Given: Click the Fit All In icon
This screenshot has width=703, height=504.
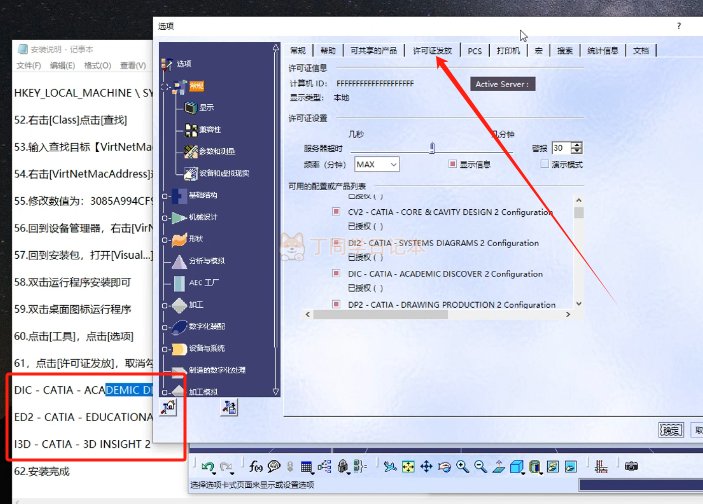Looking at the screenshot, I should click(408, 467).
